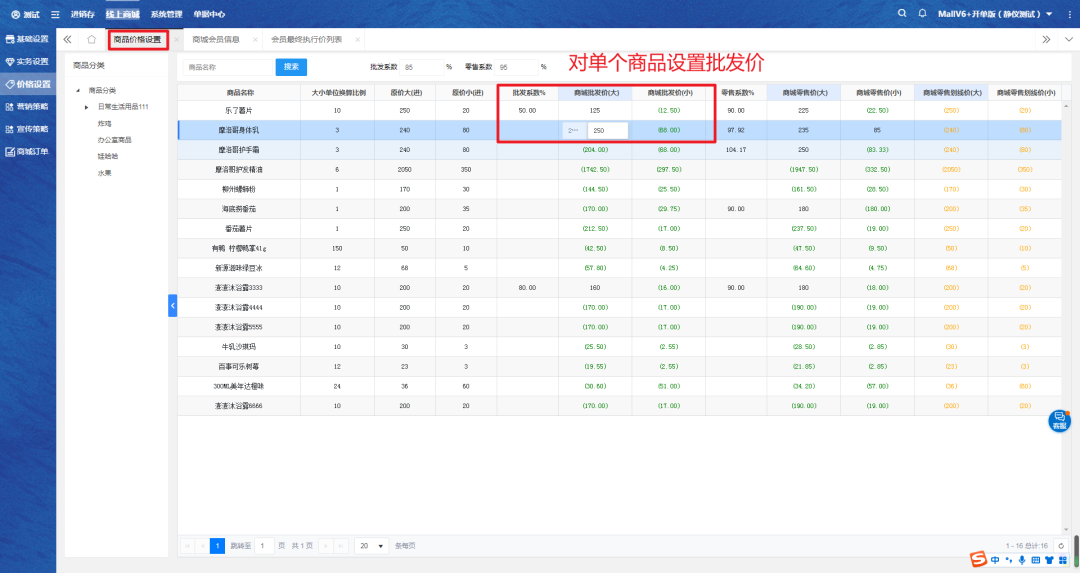Click the refresh icon beside pagination total
Viewport: 1080px width, 573px height.
coord(1059,545)
